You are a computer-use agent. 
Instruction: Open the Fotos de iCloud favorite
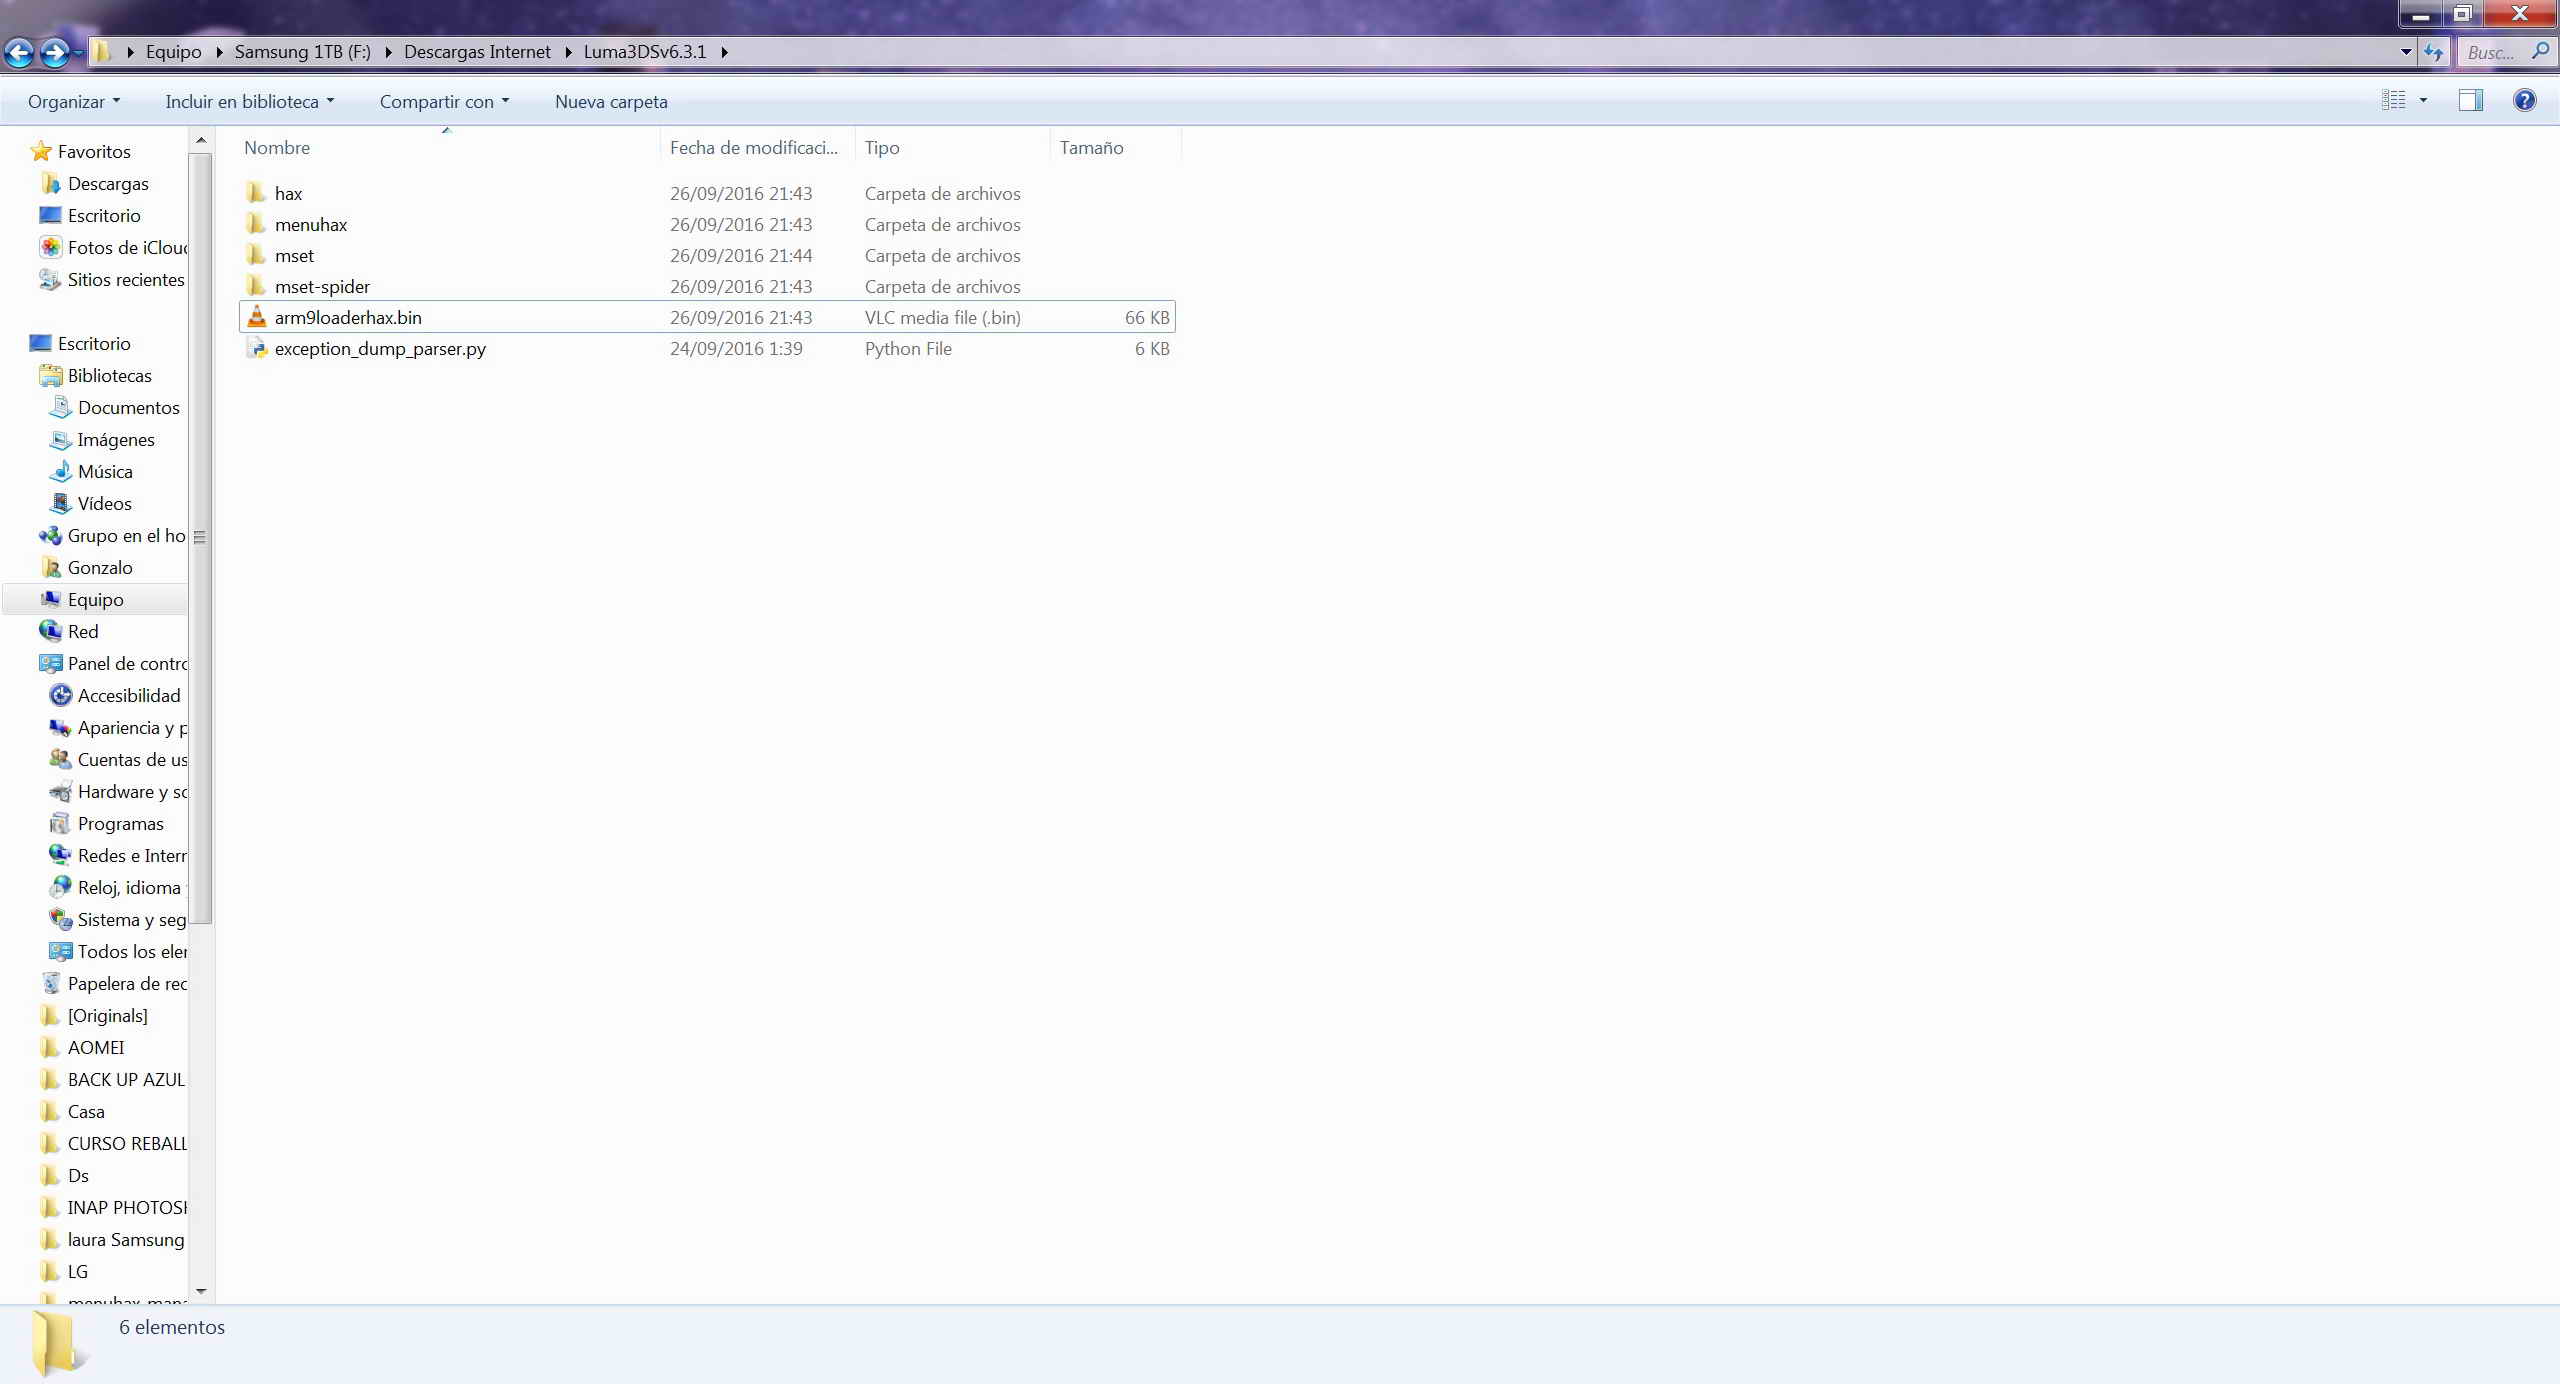click(126, 247)
